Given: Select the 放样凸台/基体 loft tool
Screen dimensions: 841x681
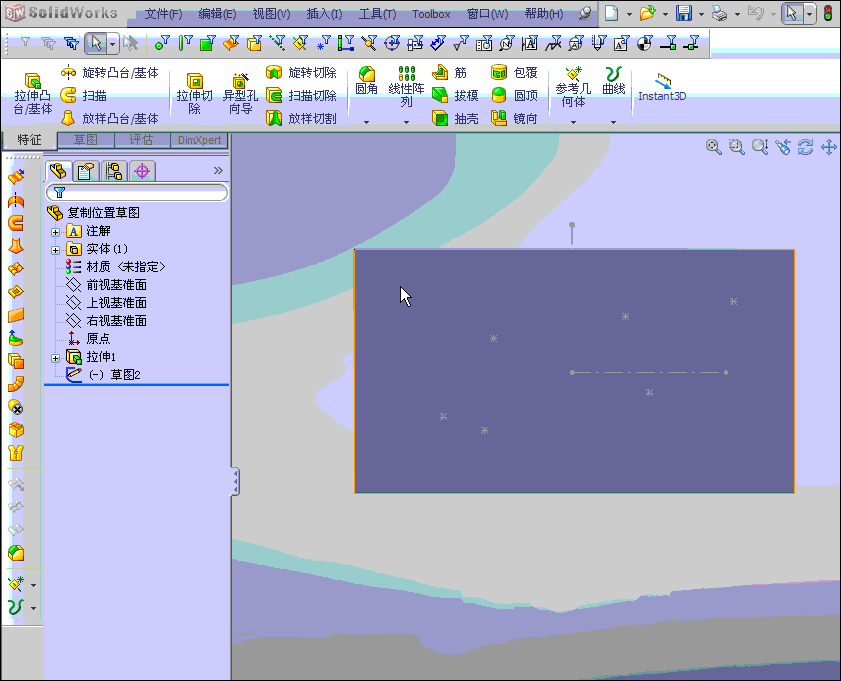Looking at the screenshot, I should click(x=109, y=118).
